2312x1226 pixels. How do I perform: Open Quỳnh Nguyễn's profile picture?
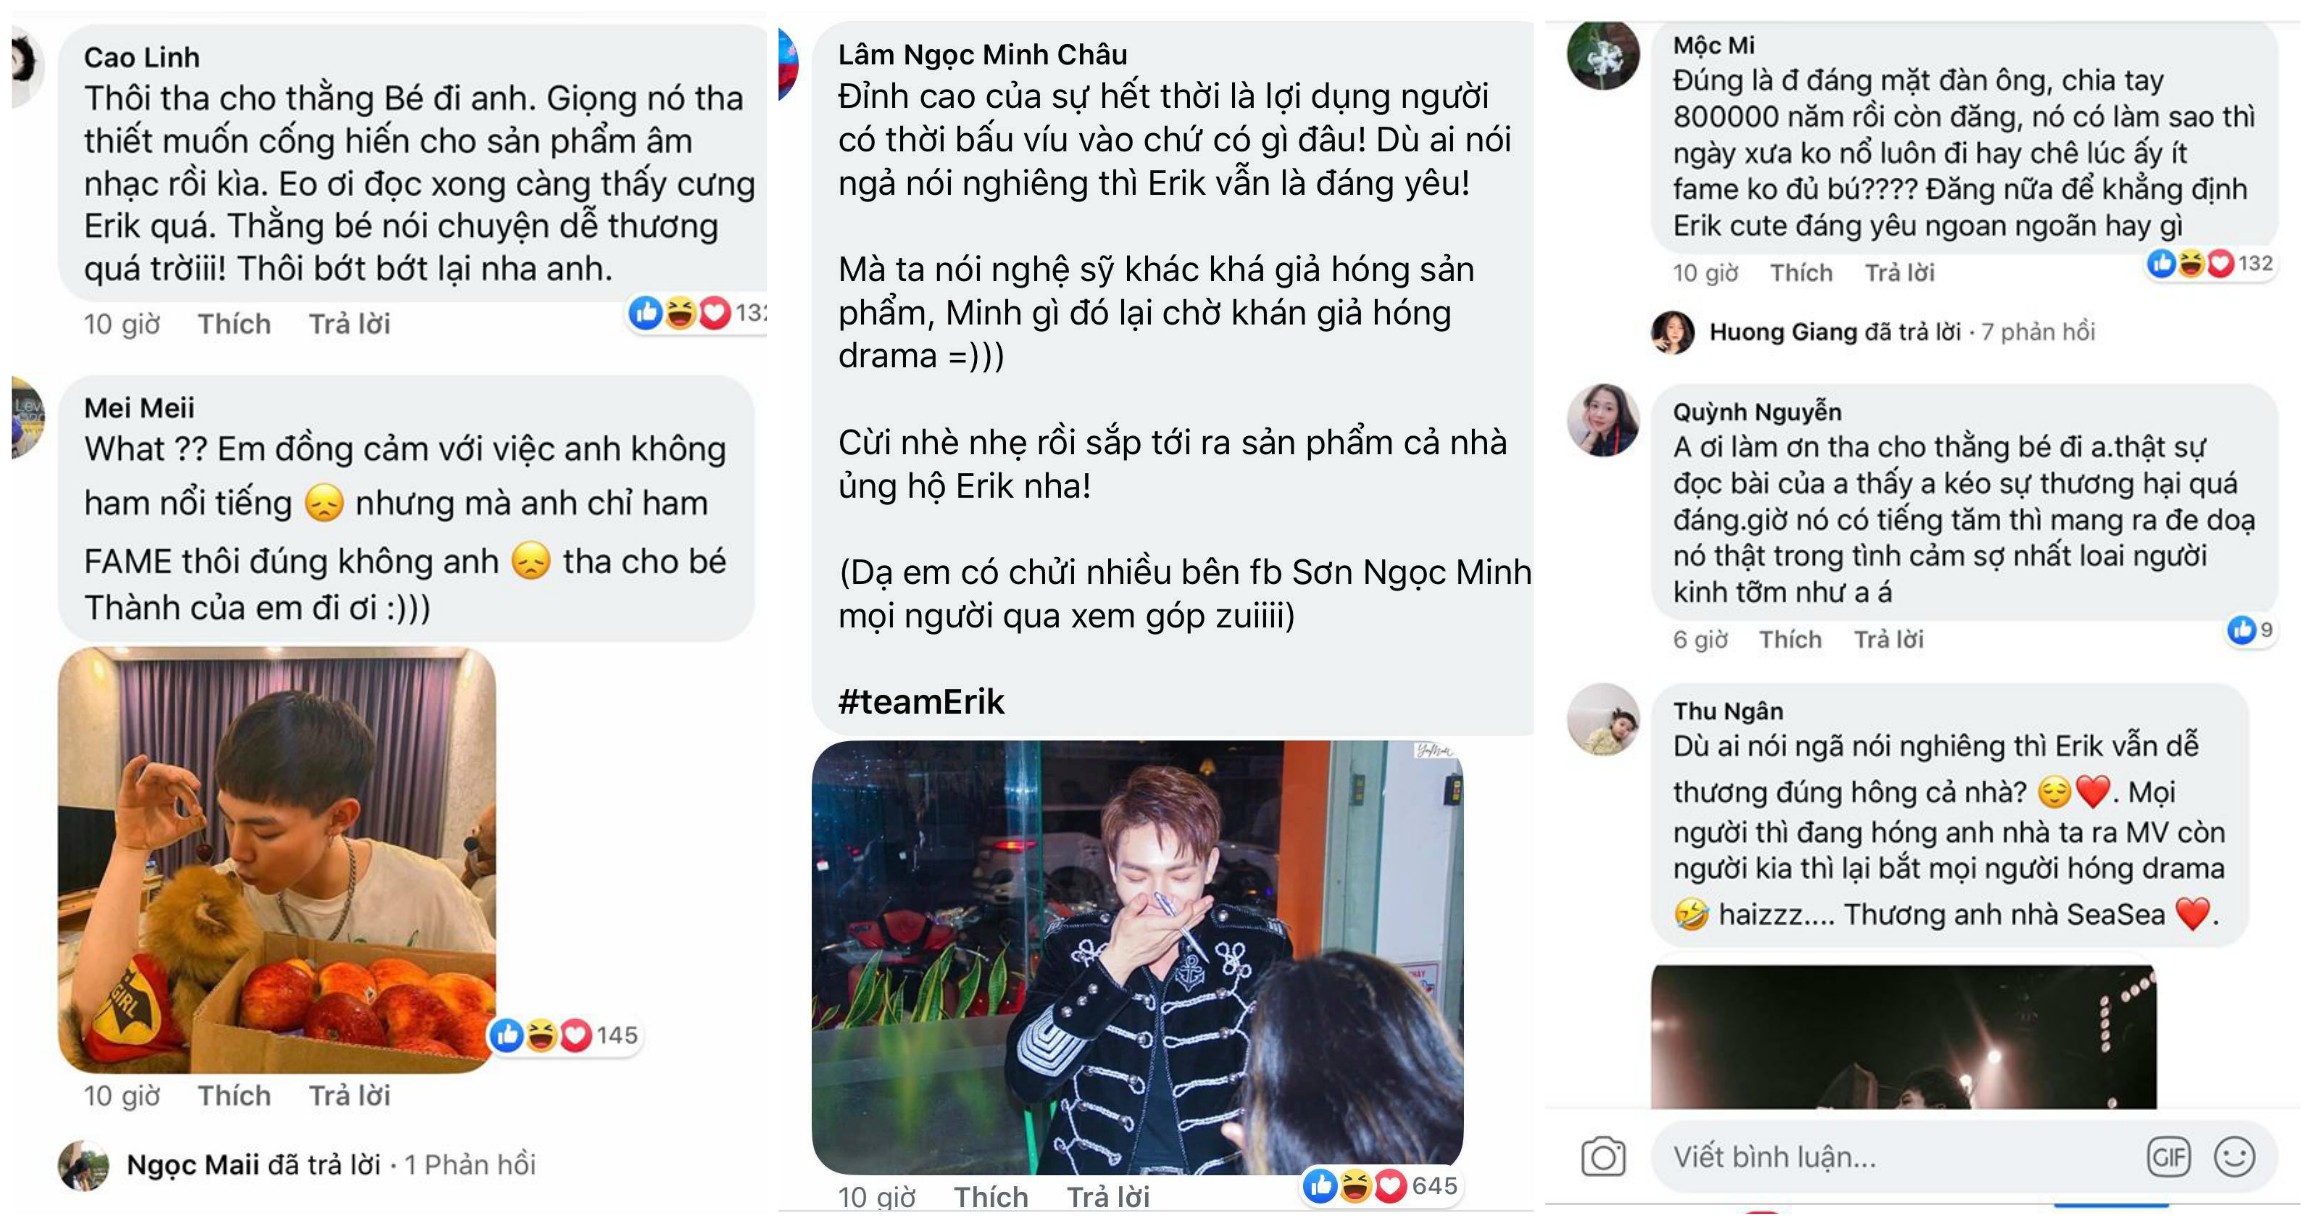1603,420
